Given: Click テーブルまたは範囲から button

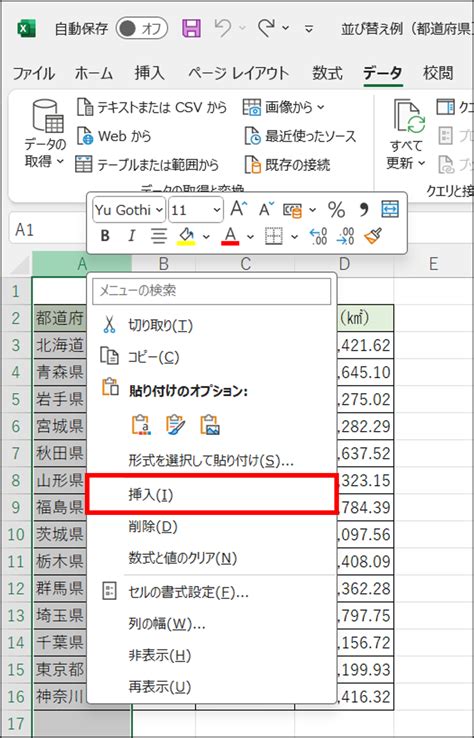Looking at the screenshot, I should (x=147, y=165).
